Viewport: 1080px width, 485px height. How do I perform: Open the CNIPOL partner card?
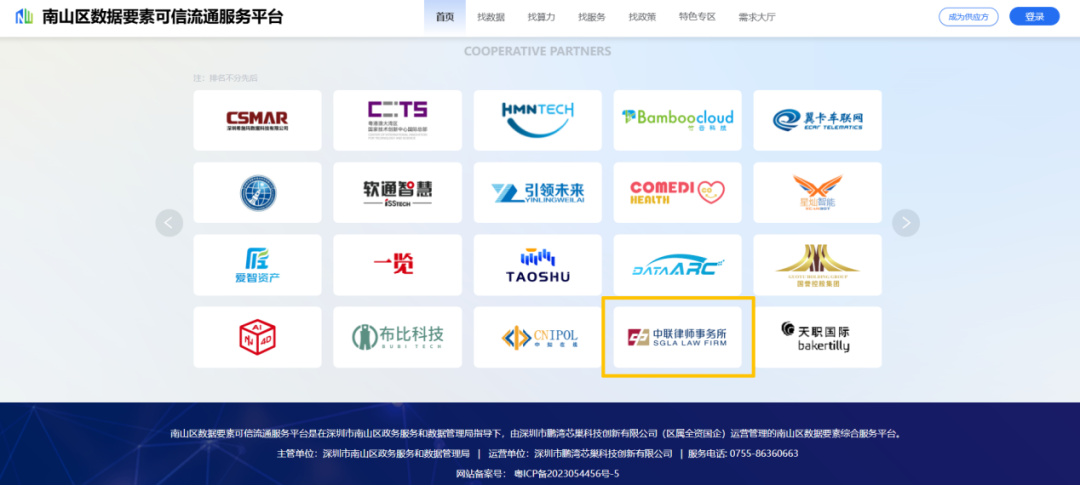537,337
